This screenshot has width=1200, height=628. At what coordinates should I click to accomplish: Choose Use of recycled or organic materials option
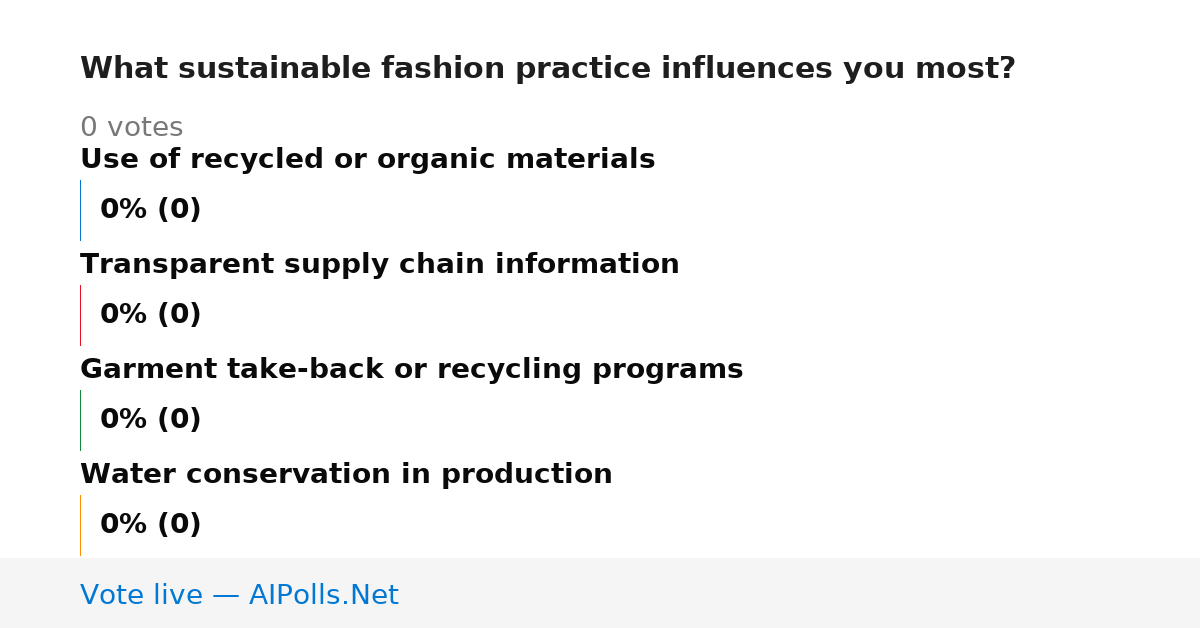click(367, 160)
